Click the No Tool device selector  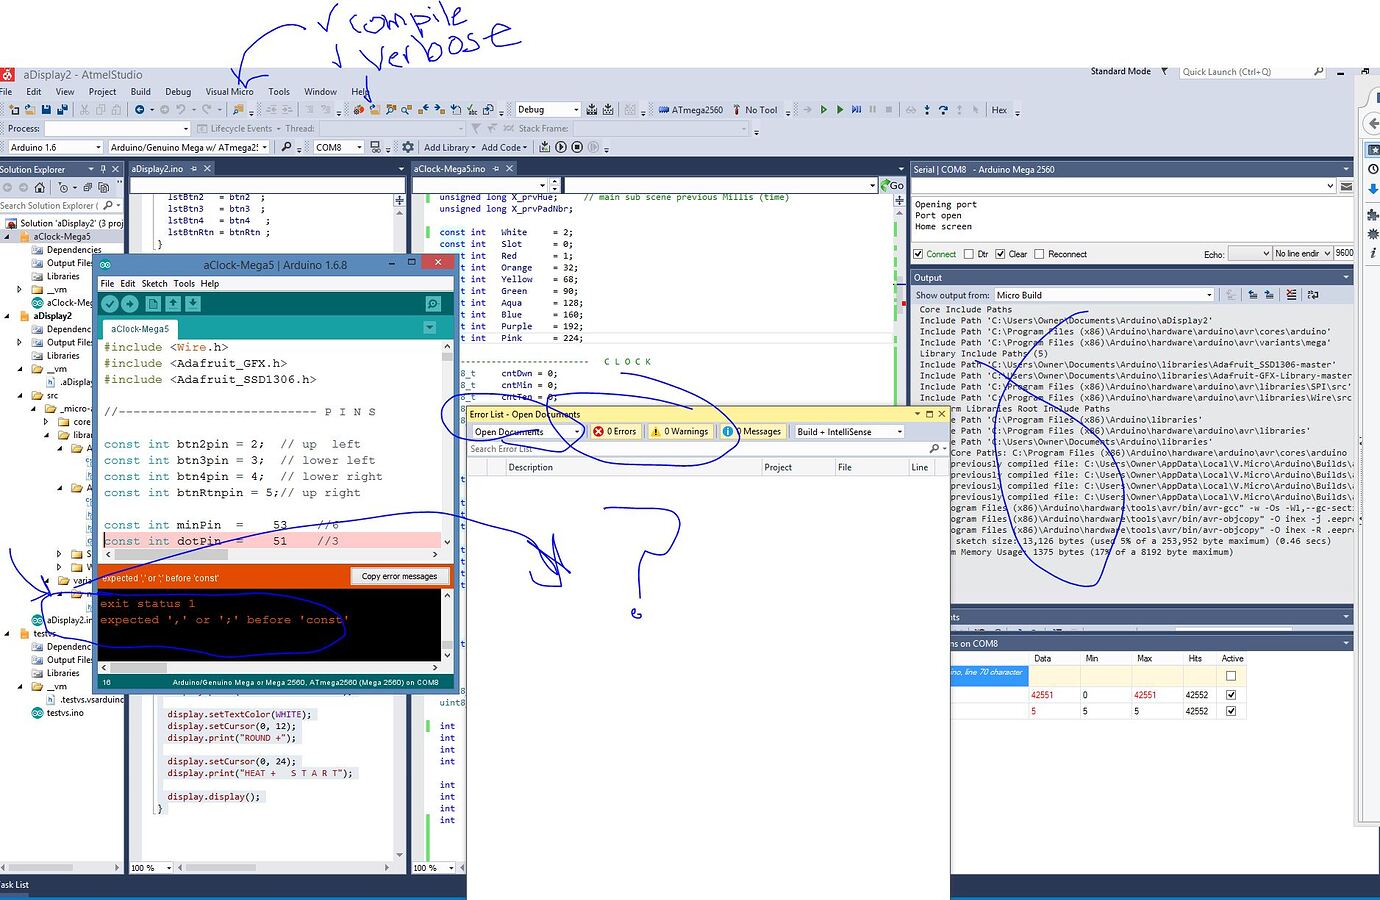(x=754, y=110)
